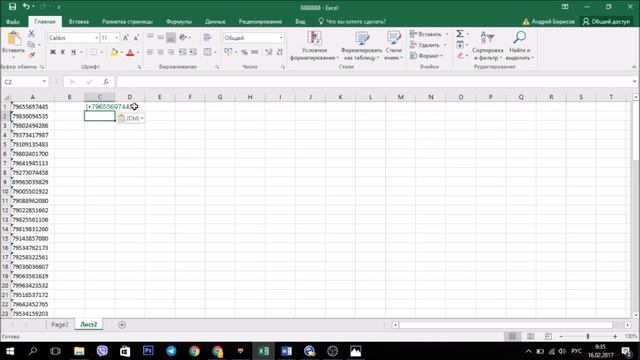Click the Borders icon
This screenshot has height=360, width=640.
tap(93, 52)
